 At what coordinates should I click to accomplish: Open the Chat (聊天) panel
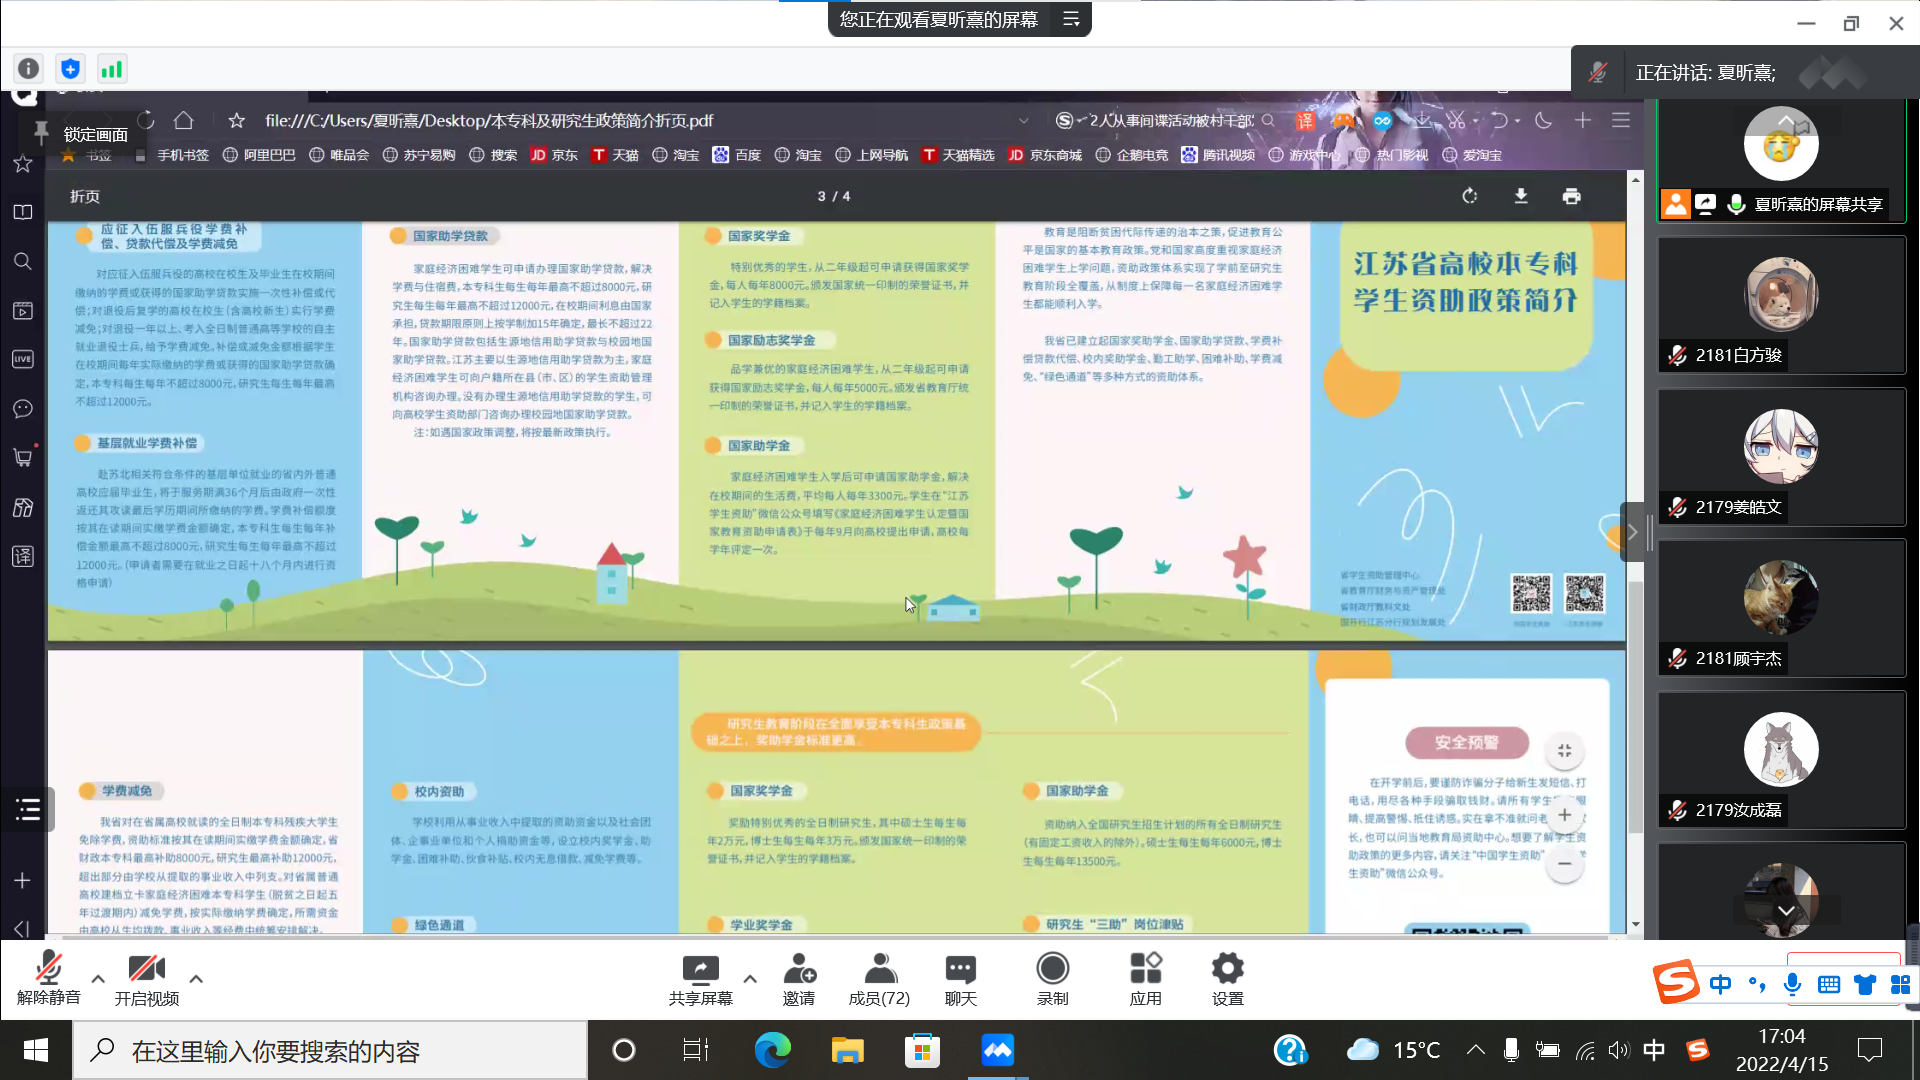coord(960,970)
